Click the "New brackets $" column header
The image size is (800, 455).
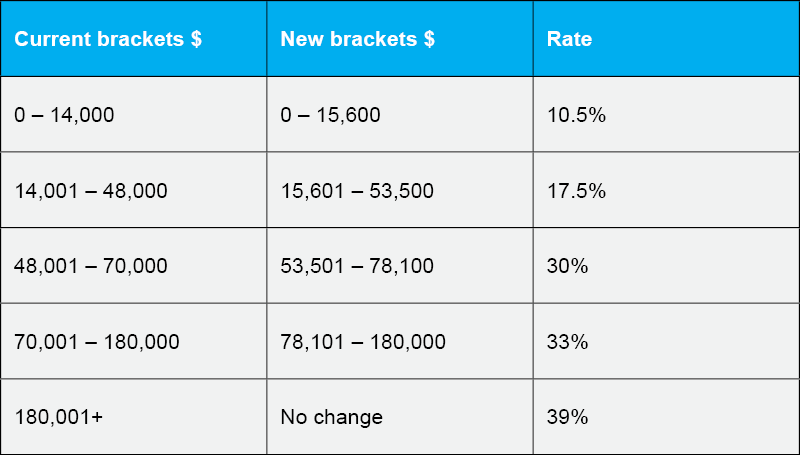[357, 40]
